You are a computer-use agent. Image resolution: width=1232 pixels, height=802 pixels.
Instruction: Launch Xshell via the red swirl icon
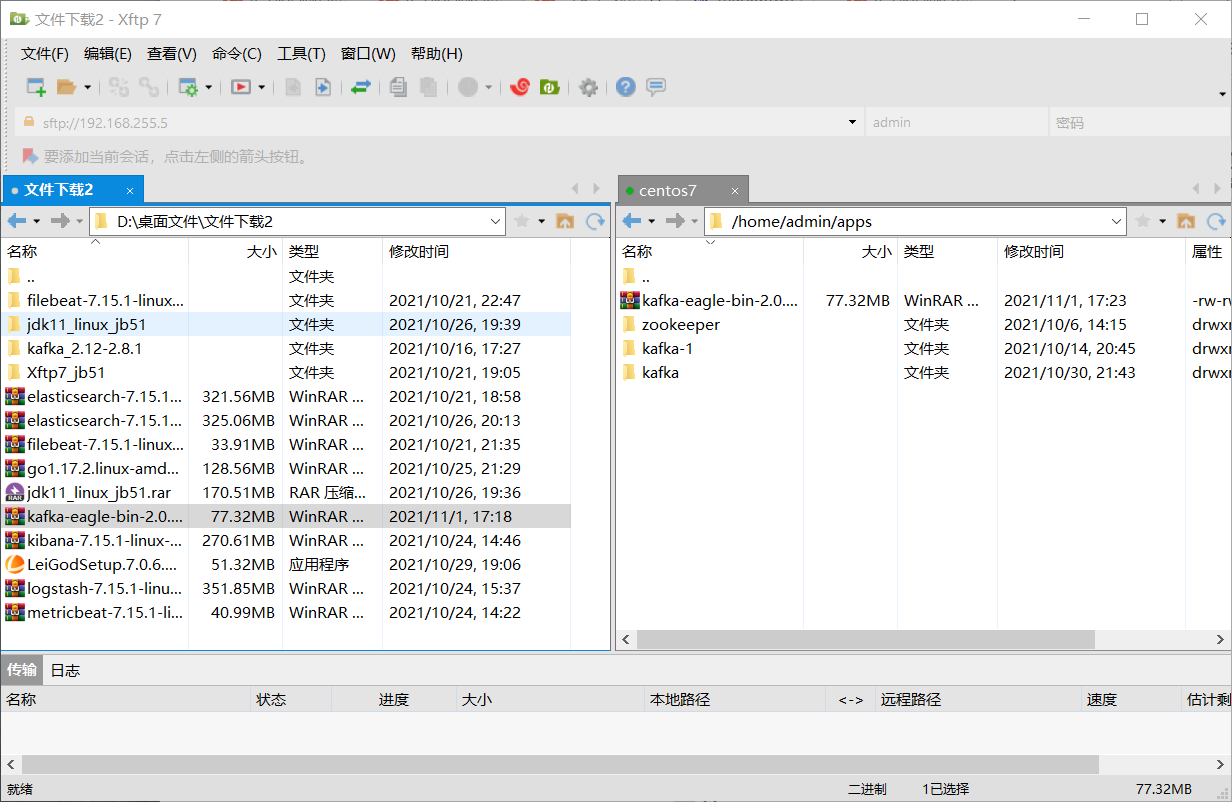pyautogui.click(x=519, y=87)
